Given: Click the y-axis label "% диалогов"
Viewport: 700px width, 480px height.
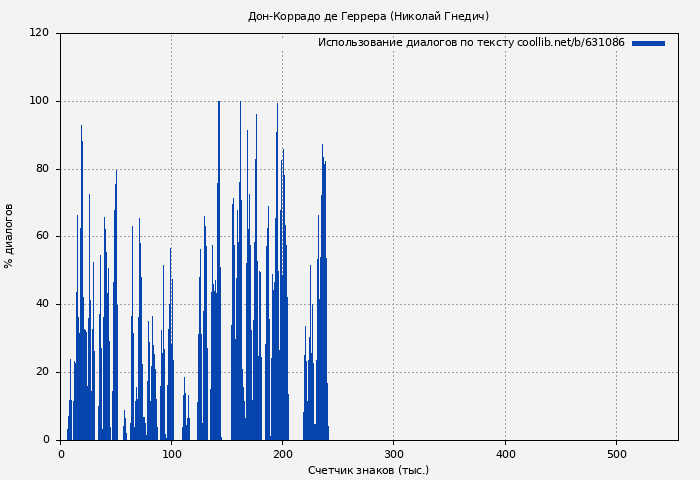Looking at the screenshot, I should point(9,236).
